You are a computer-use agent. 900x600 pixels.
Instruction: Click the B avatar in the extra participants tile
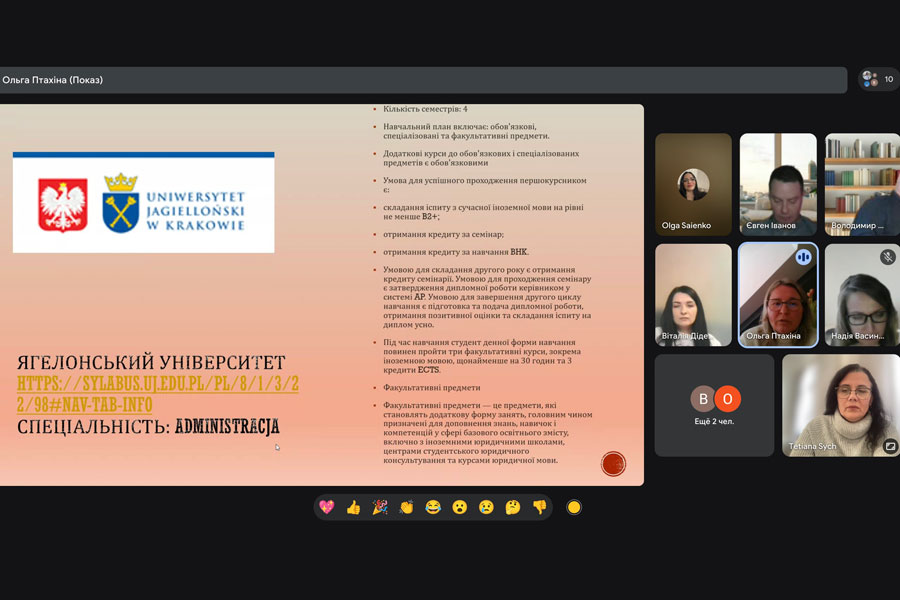[x=703, y=398]
